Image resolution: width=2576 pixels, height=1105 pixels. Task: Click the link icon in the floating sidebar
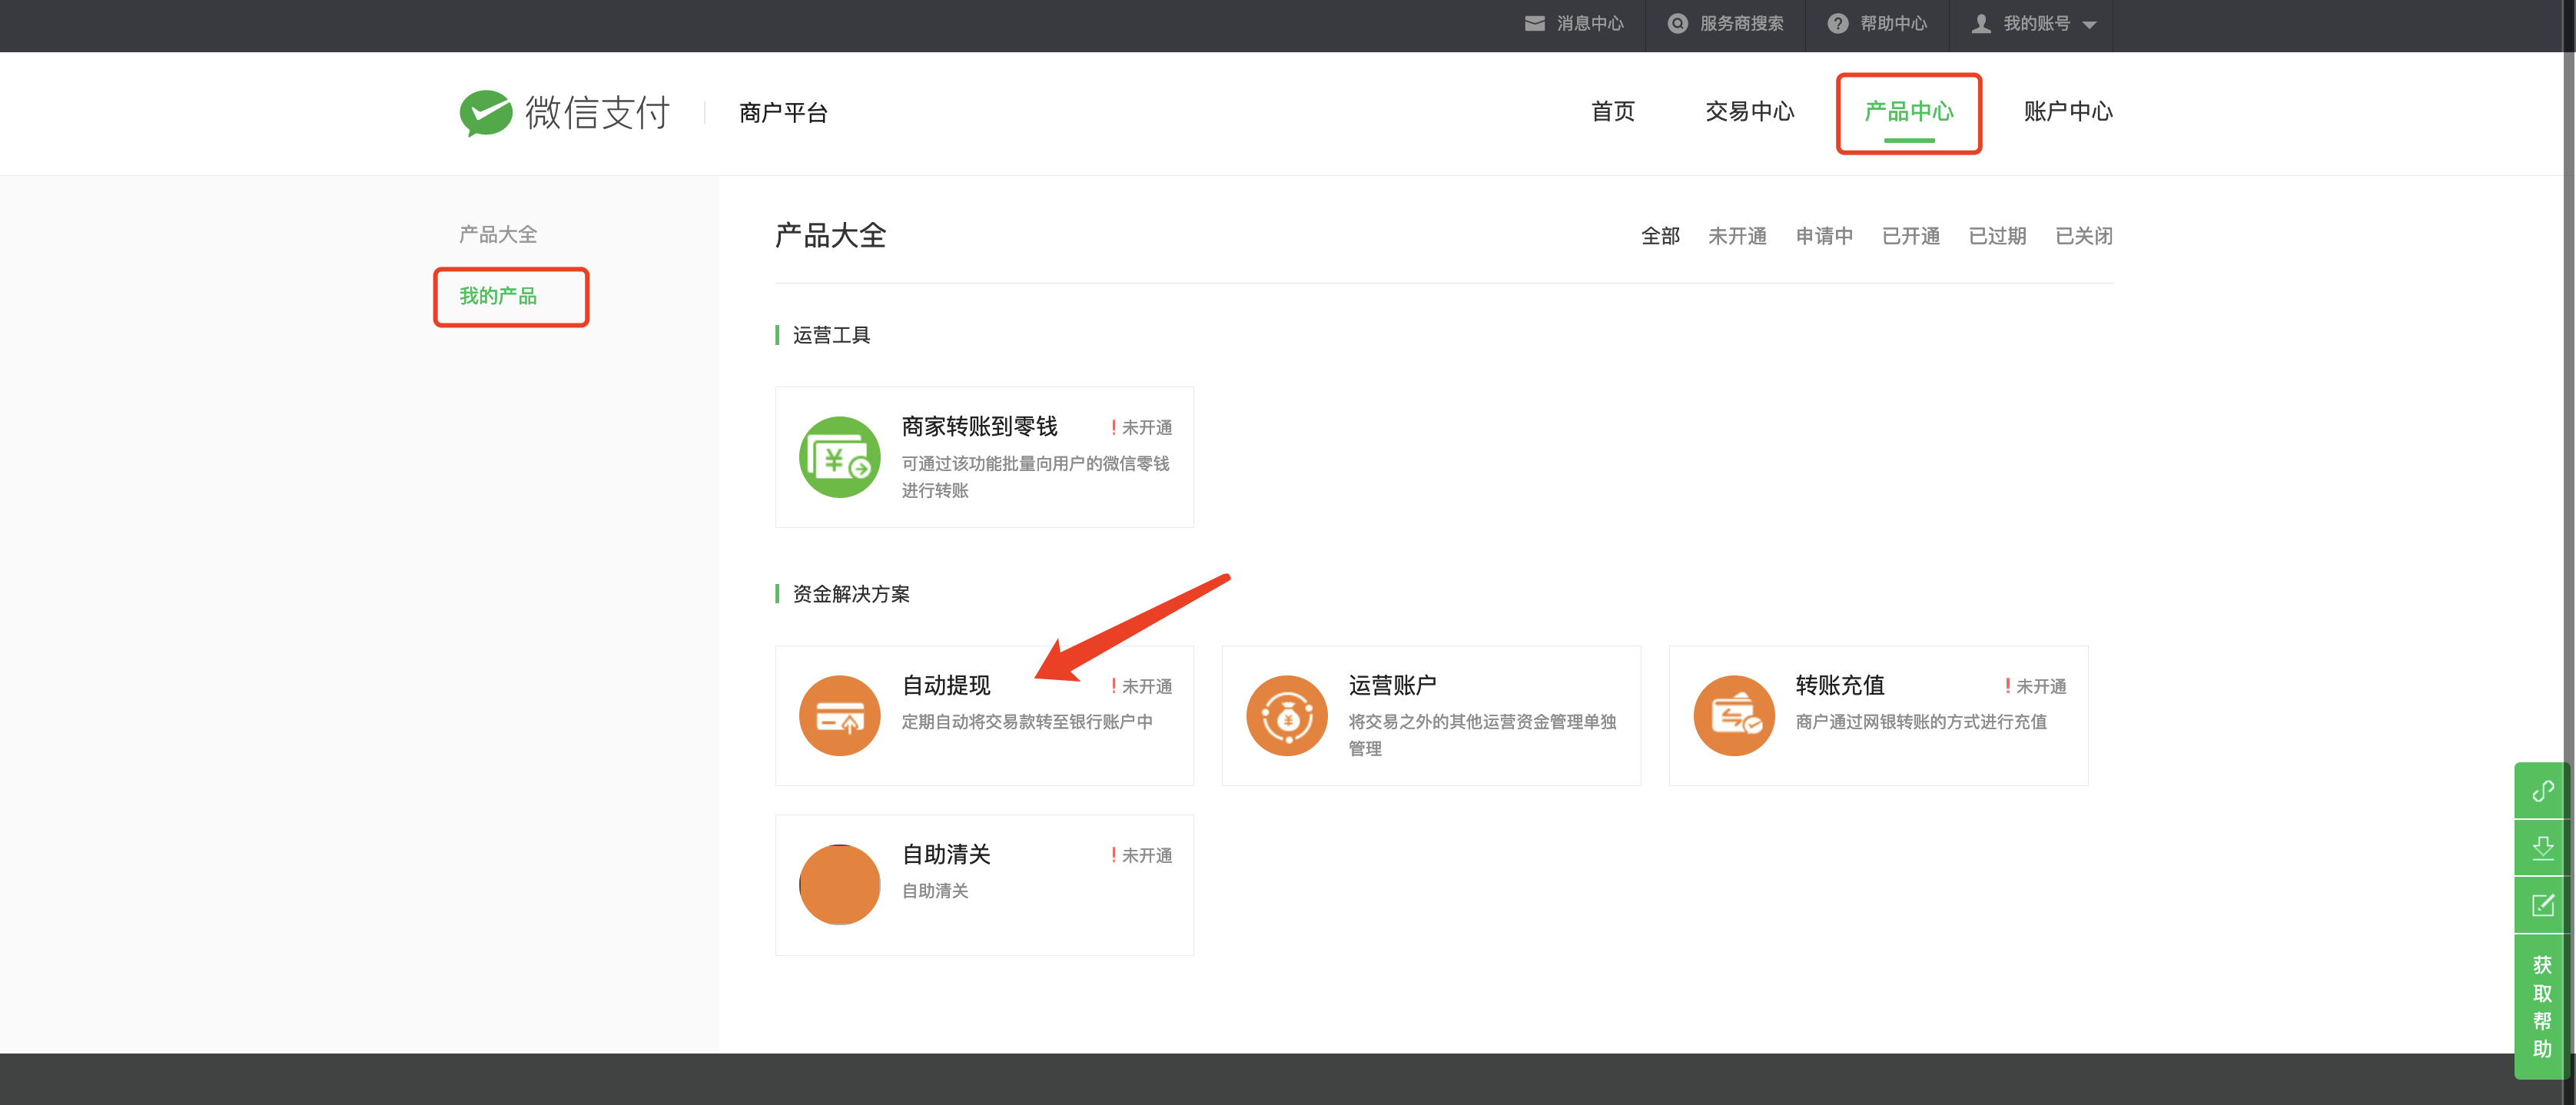pyautogui.click(x=2542, y=791)
